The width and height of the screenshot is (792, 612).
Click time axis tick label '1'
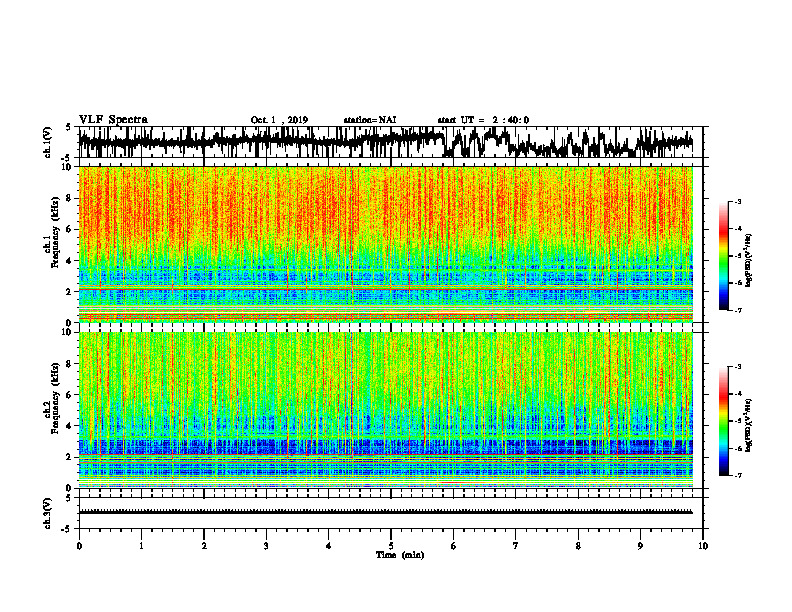tap(141, 546)
